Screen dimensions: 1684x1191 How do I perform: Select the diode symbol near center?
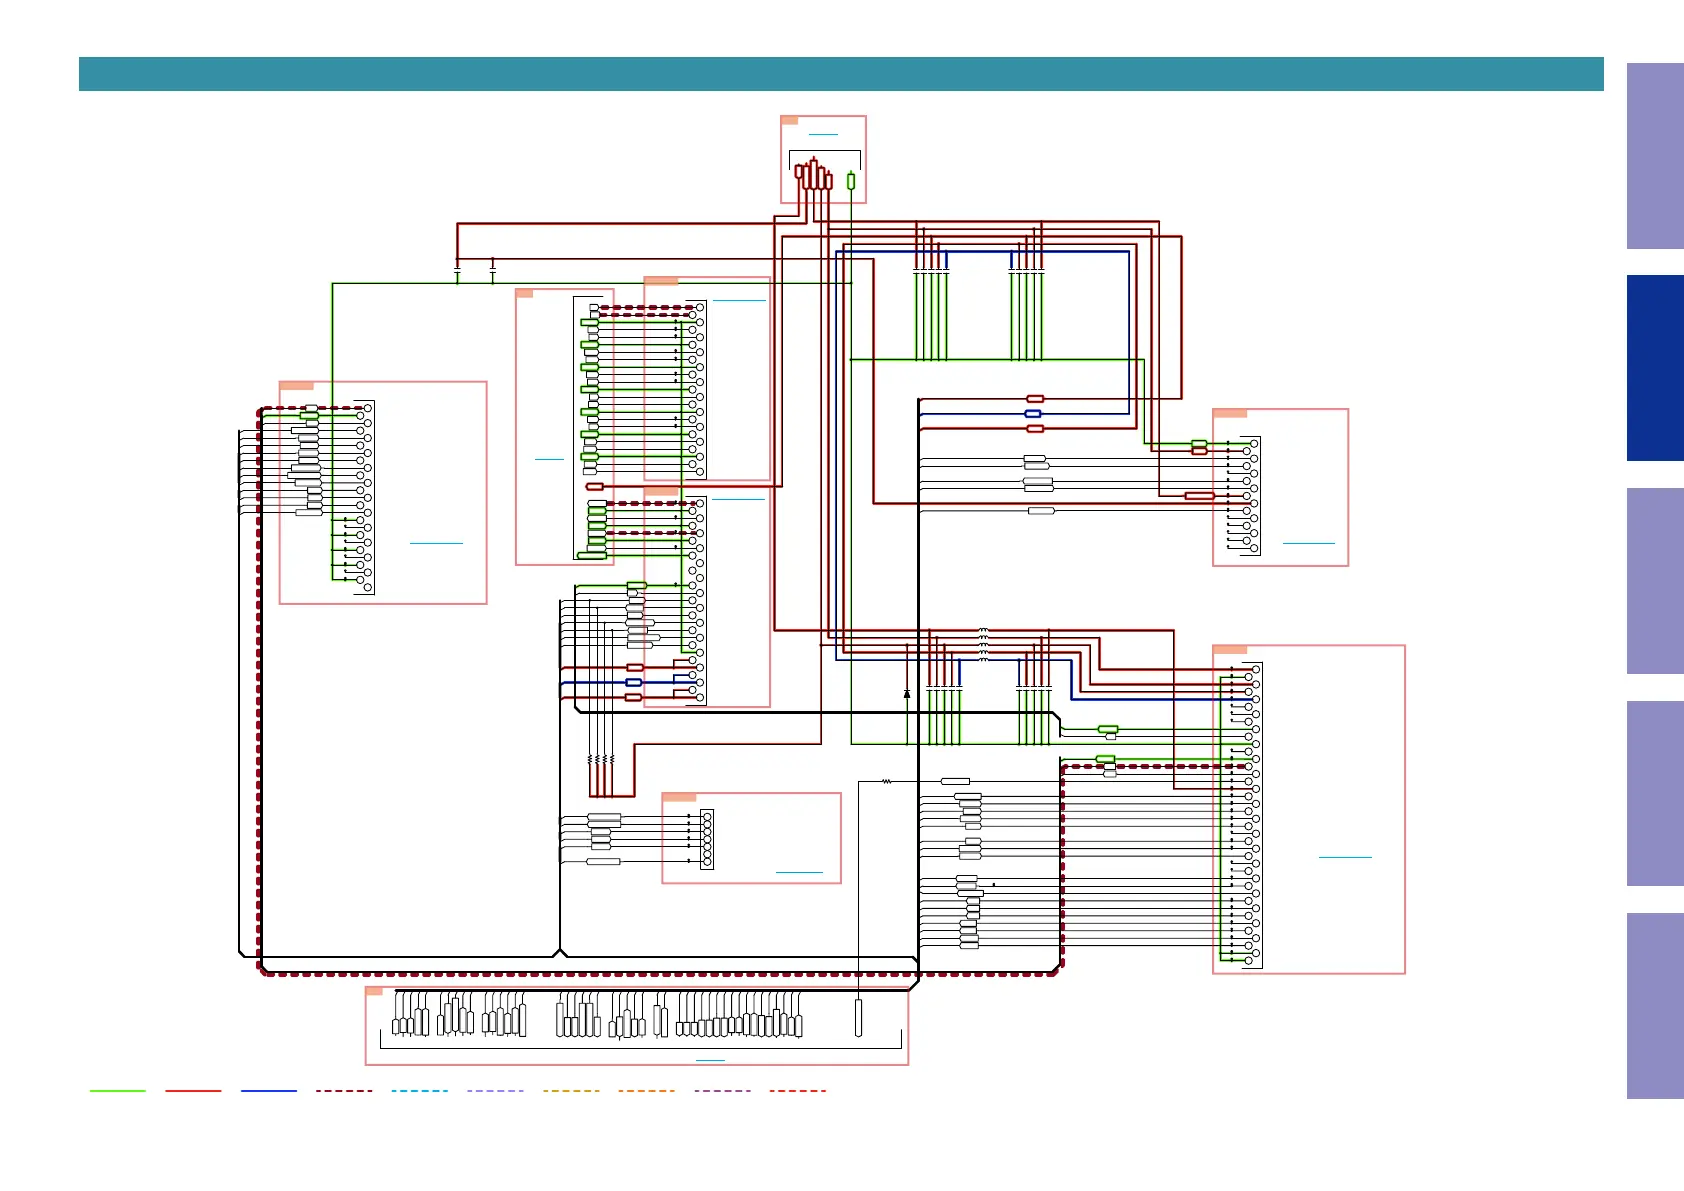(907, 693)
